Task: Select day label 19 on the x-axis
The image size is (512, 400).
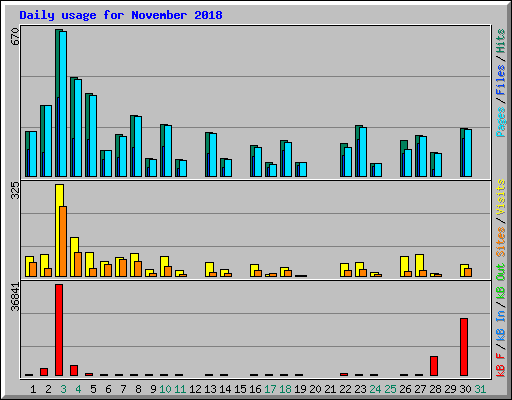Action: pyautogui.click(x=300, y=389)
